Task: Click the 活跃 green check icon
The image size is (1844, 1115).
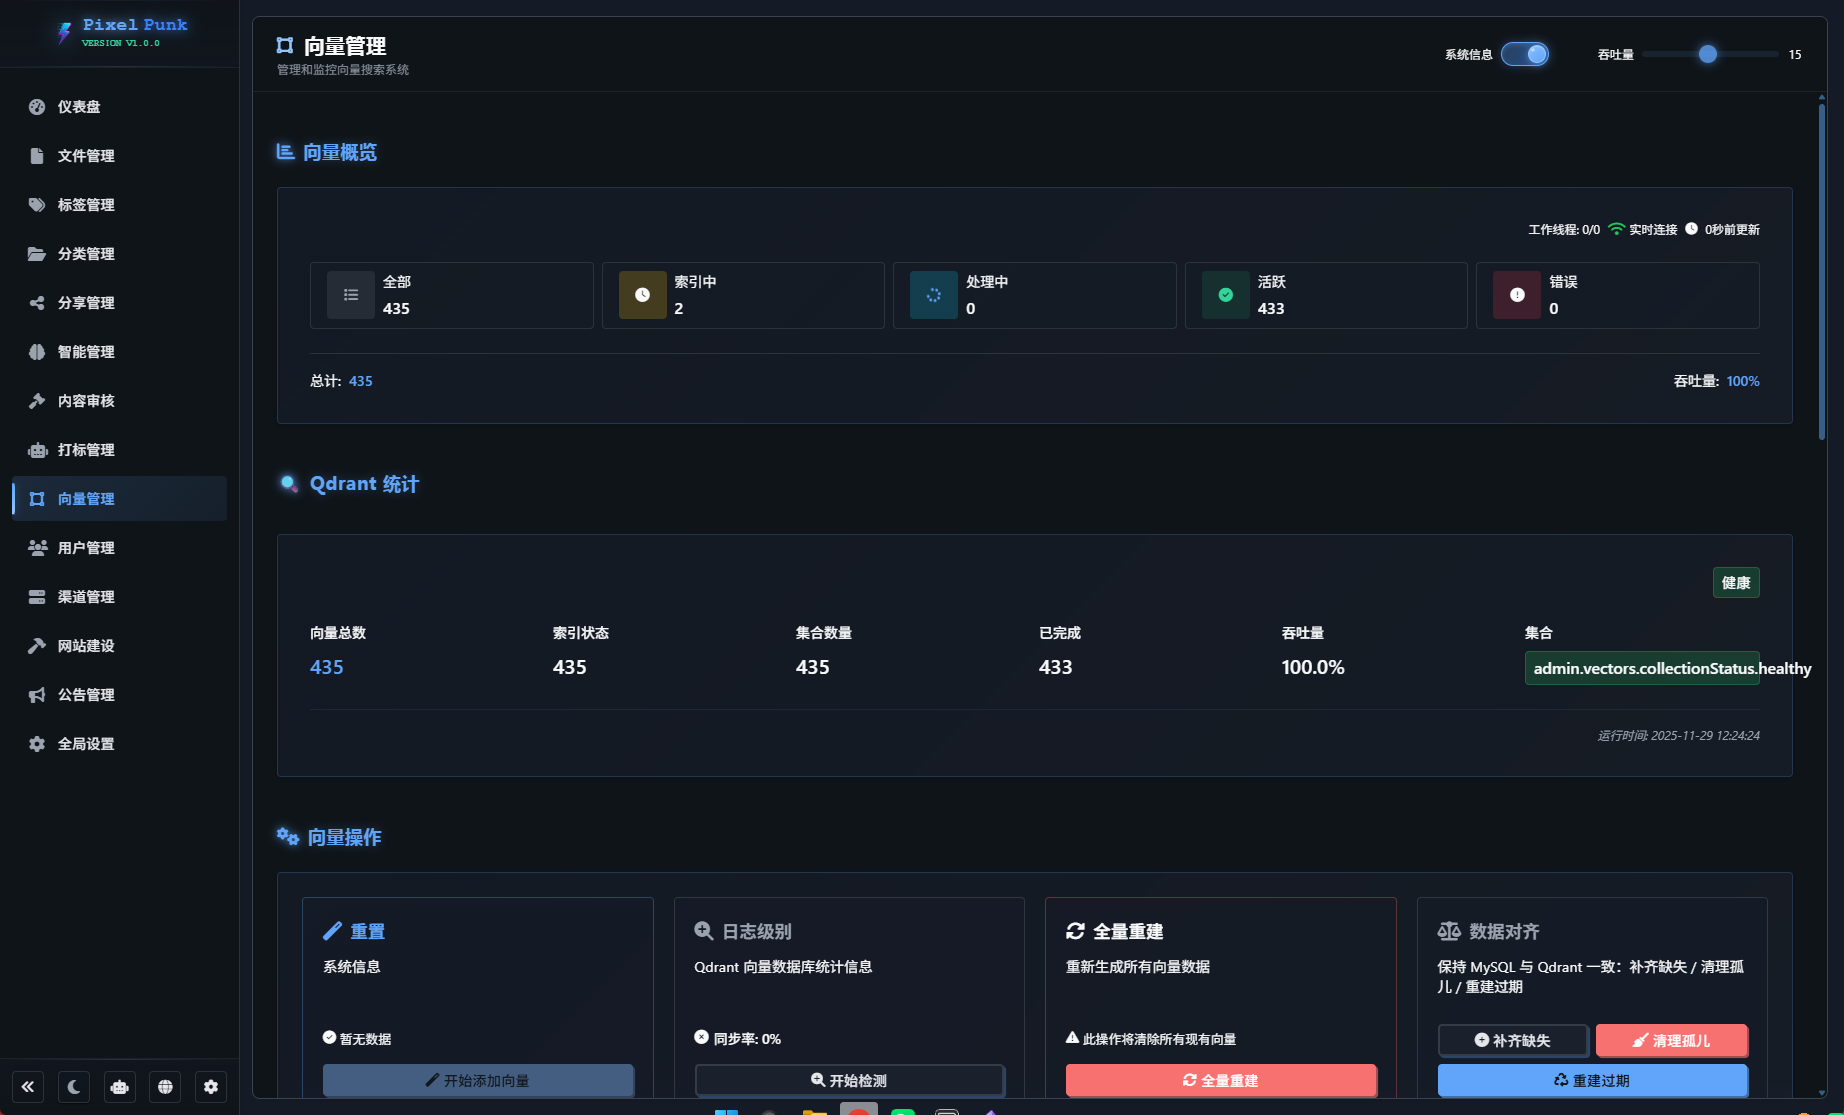Action: click(x=1225, y=295)
